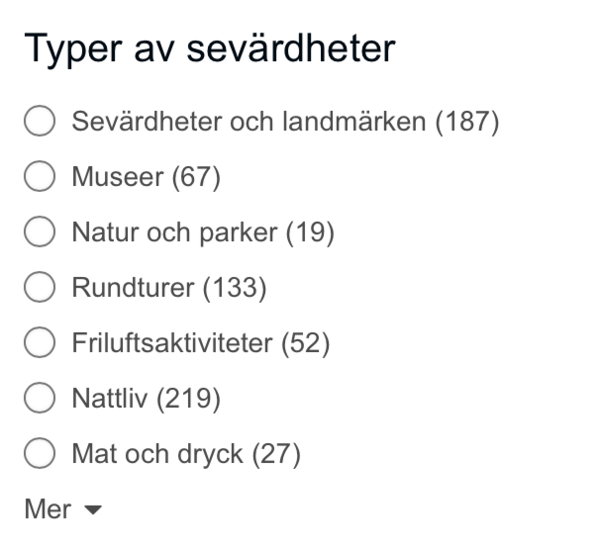
Task: Click the Mer text to show more
Action: pos(48,509)
